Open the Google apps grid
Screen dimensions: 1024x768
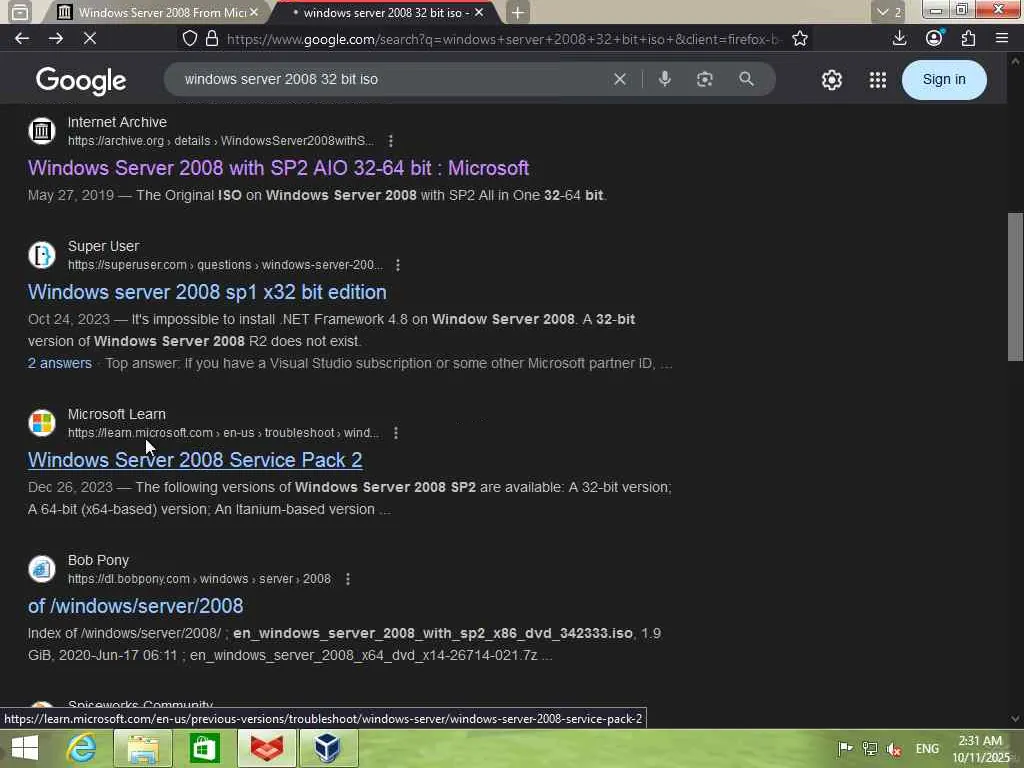878,80
